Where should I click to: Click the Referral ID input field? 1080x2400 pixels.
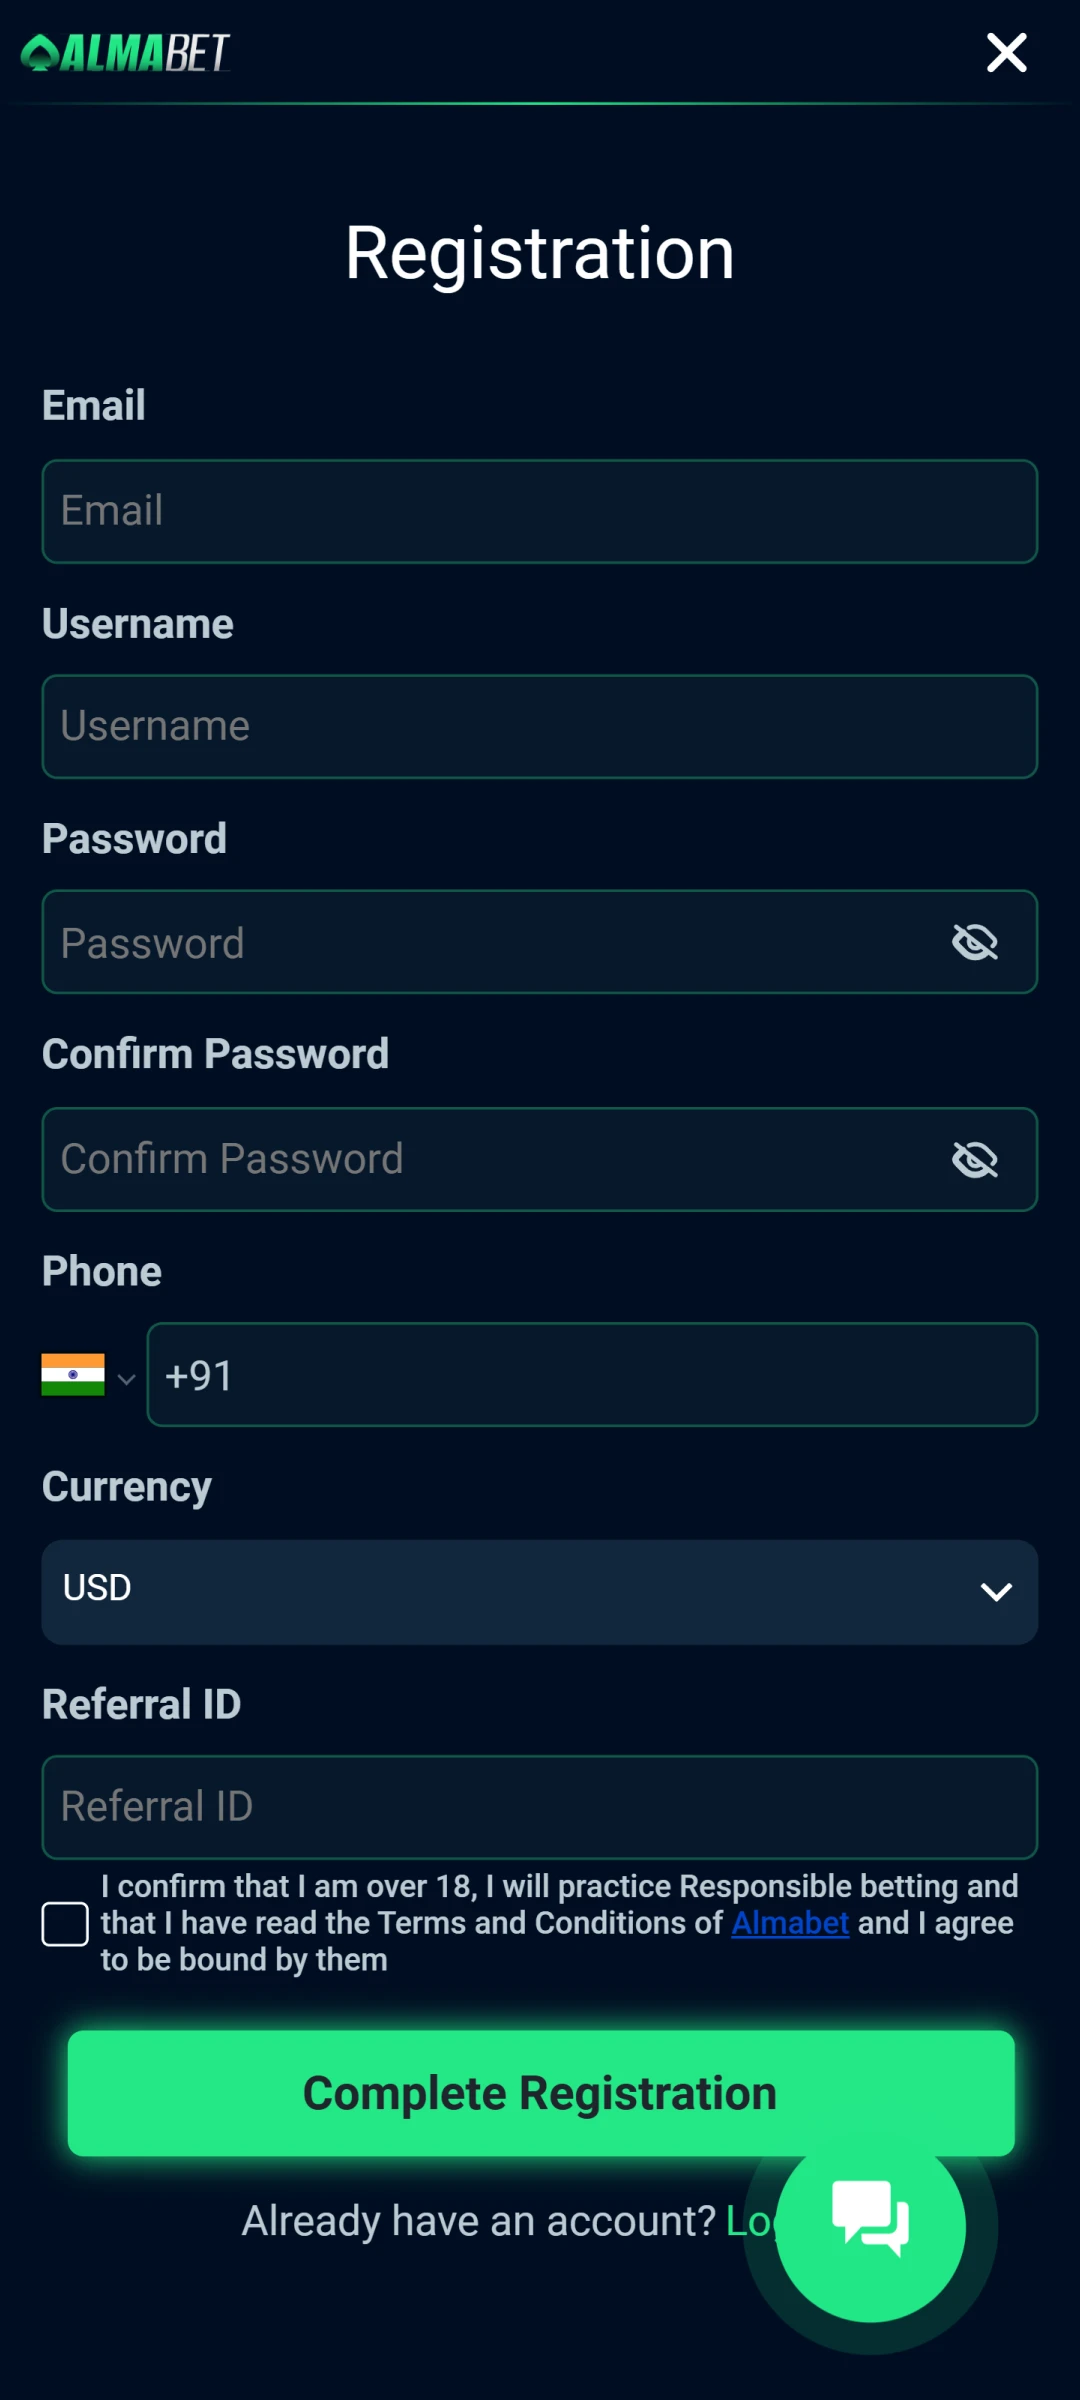click(x=540, y=1807)
